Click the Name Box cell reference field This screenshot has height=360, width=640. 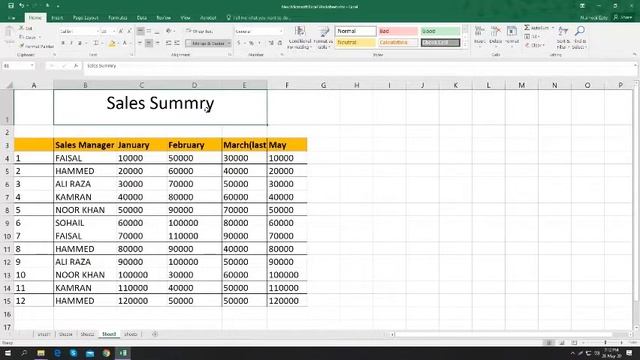tap(18, 66)
